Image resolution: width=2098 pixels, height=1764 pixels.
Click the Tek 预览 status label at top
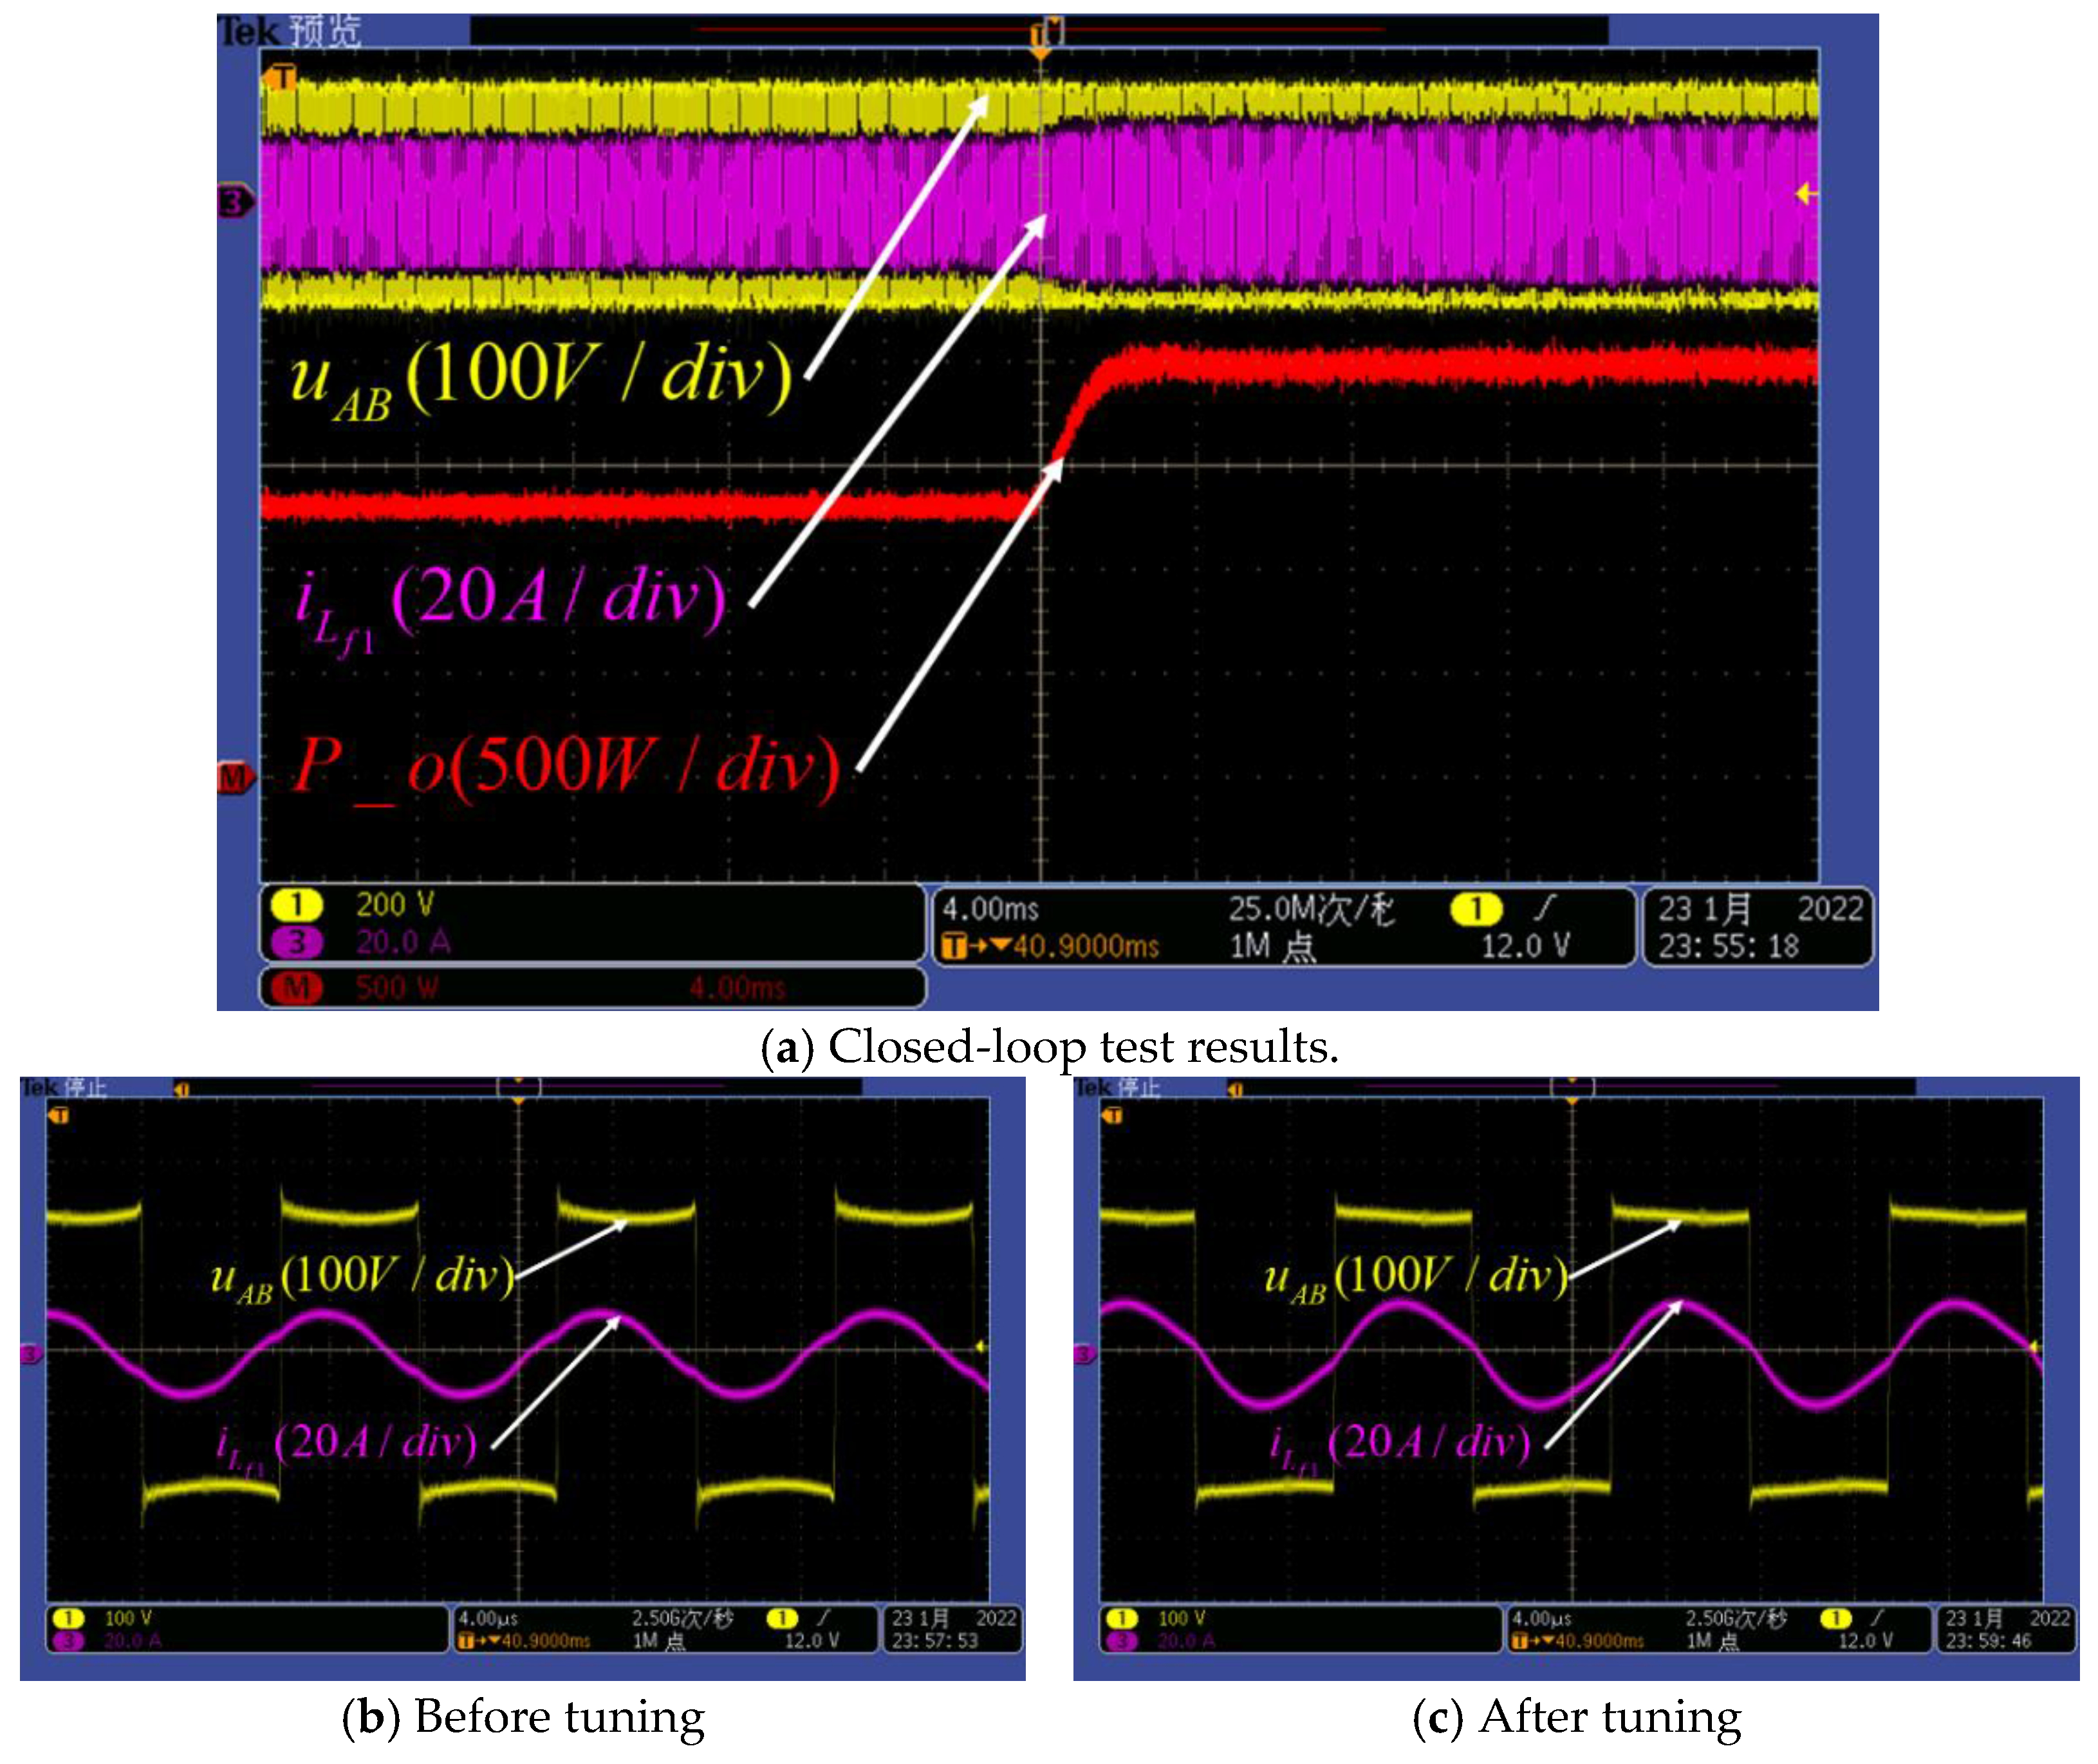click(x=290, y=32)
